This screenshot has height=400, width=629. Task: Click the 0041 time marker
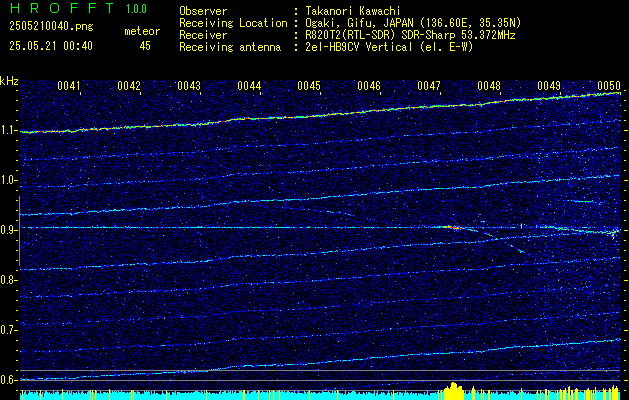[69, 86]
